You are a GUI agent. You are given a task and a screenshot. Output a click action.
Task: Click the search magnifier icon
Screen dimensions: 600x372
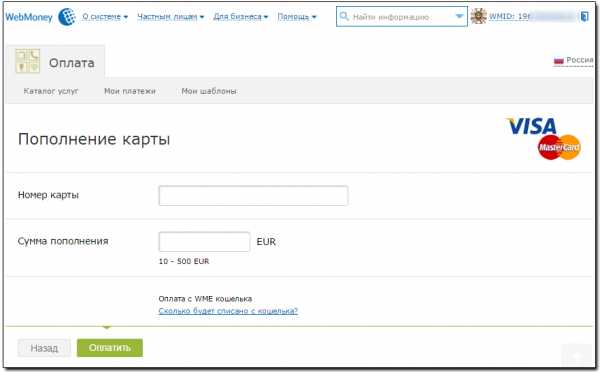tap(344, 16)
